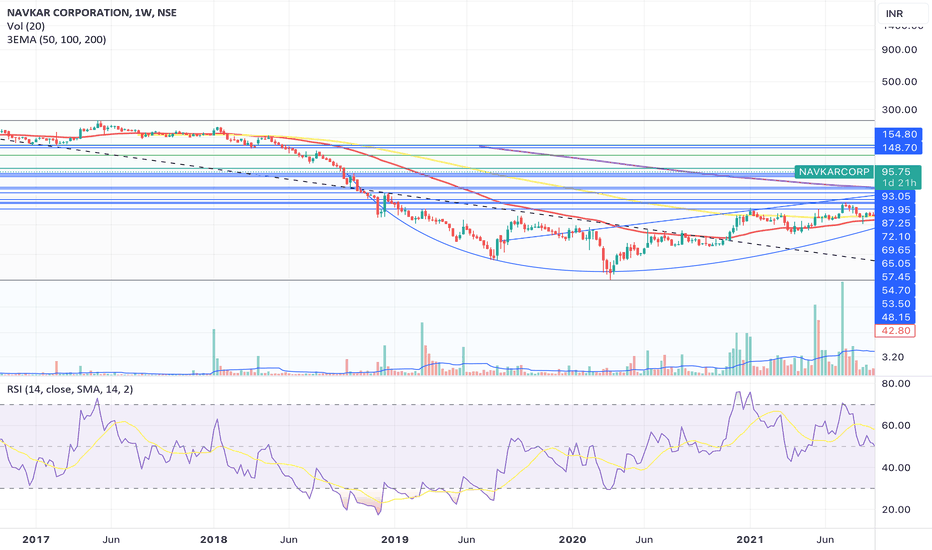Click the 2021 label on time axis

click(750, 540)
